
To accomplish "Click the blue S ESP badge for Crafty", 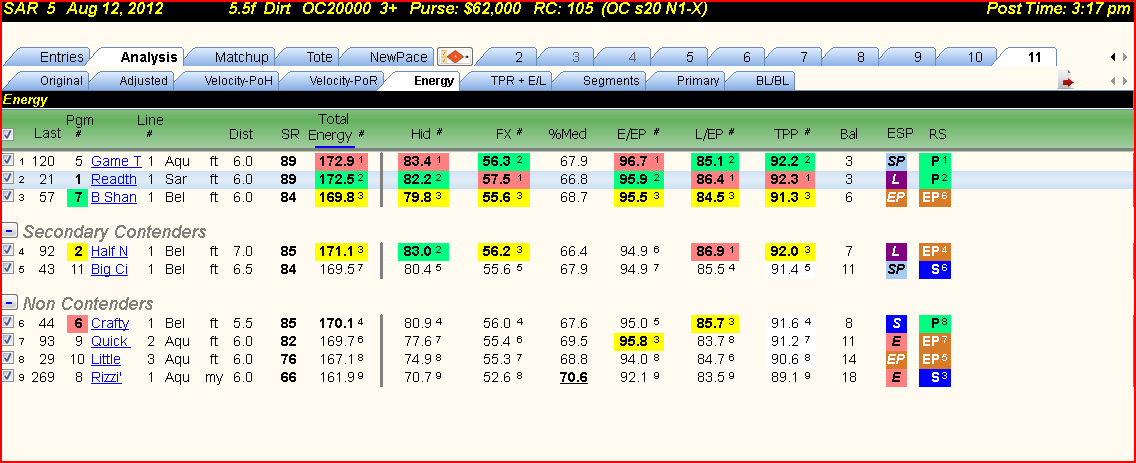I will (x=896, y=323).
